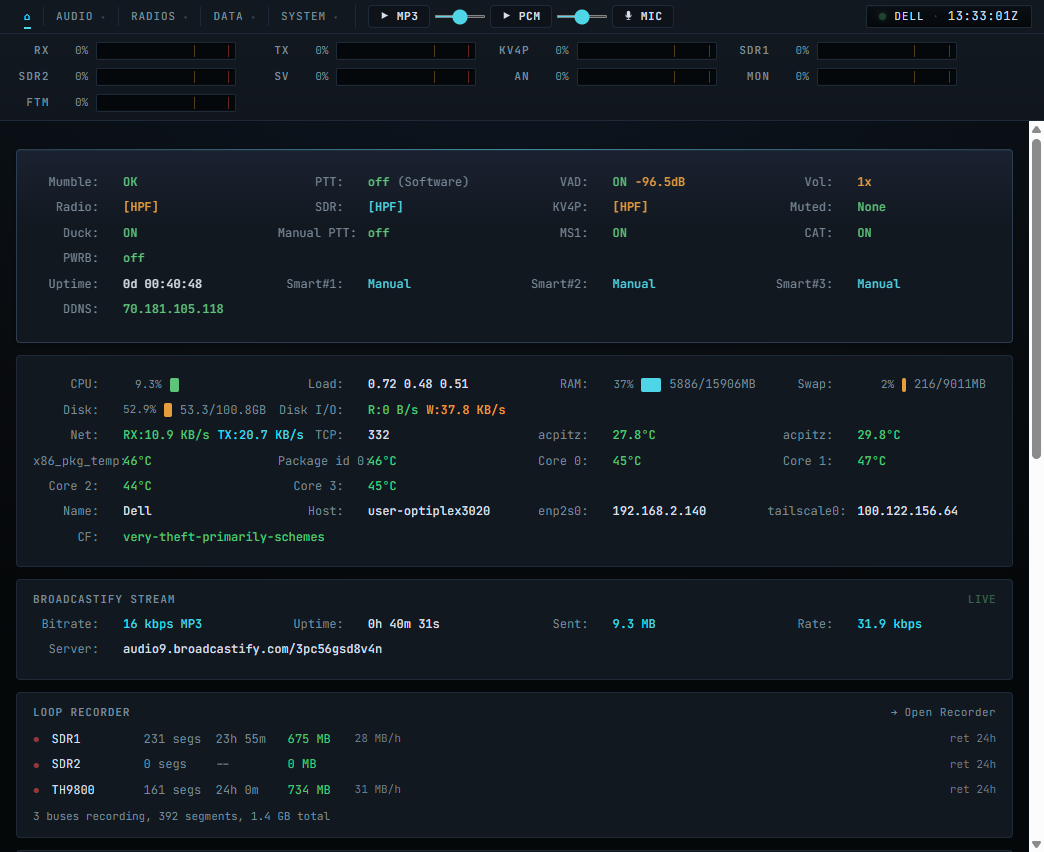
Task: Open the DATA dropdown menu
Action: (234, 17)
